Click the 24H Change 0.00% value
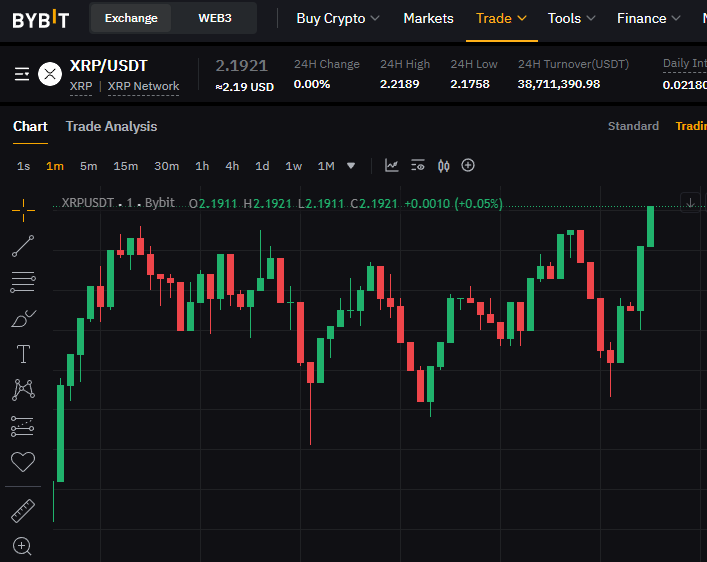The height and width of the screenshot is (562, 707). [x=312, y=84]
